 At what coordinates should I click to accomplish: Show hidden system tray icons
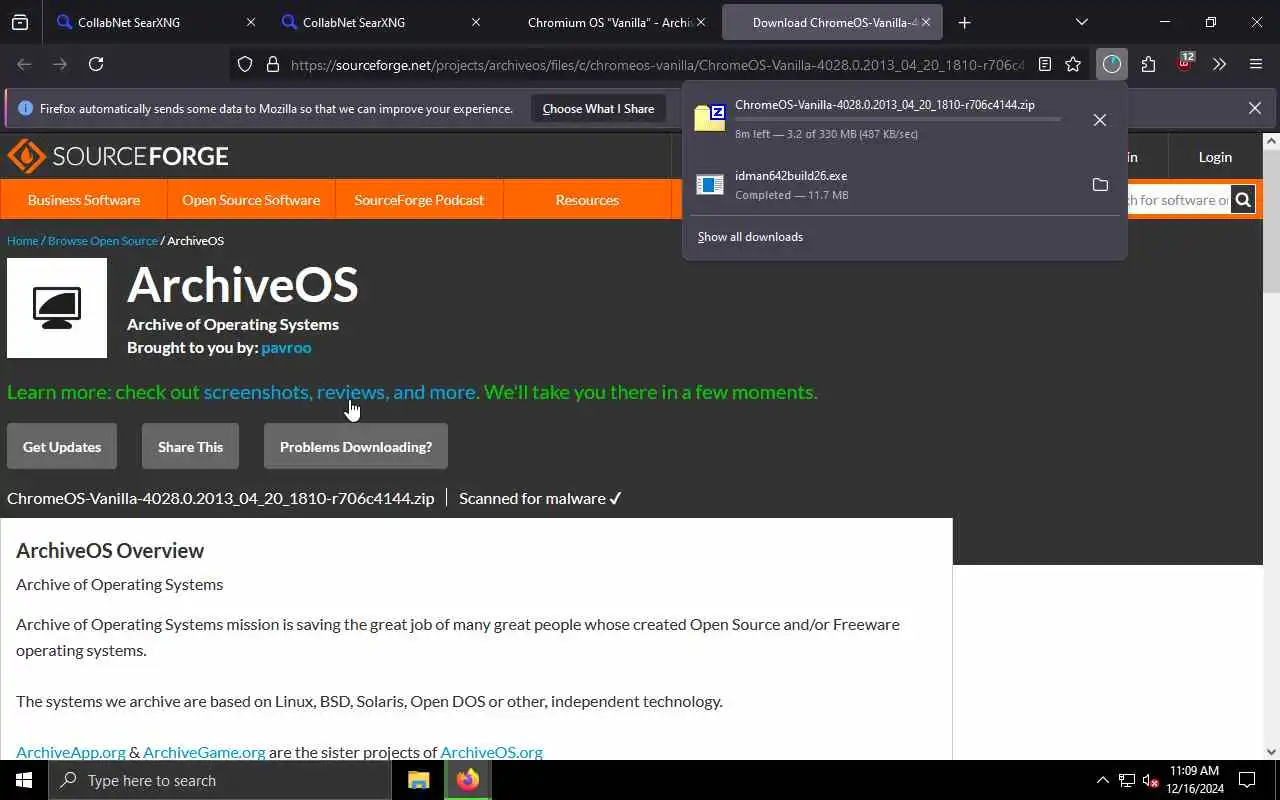pyautogui.click(x=1103, y=780)
